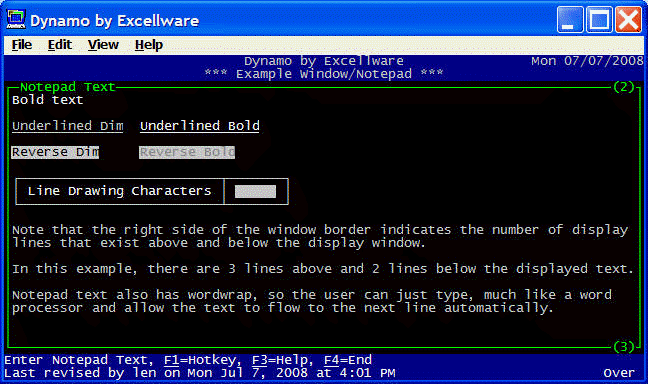Image resolution: width=648 pixels, height=384 pixels.
Task: Click the Dynamo application icon in title bar
Action: click(x=16, y=19)
